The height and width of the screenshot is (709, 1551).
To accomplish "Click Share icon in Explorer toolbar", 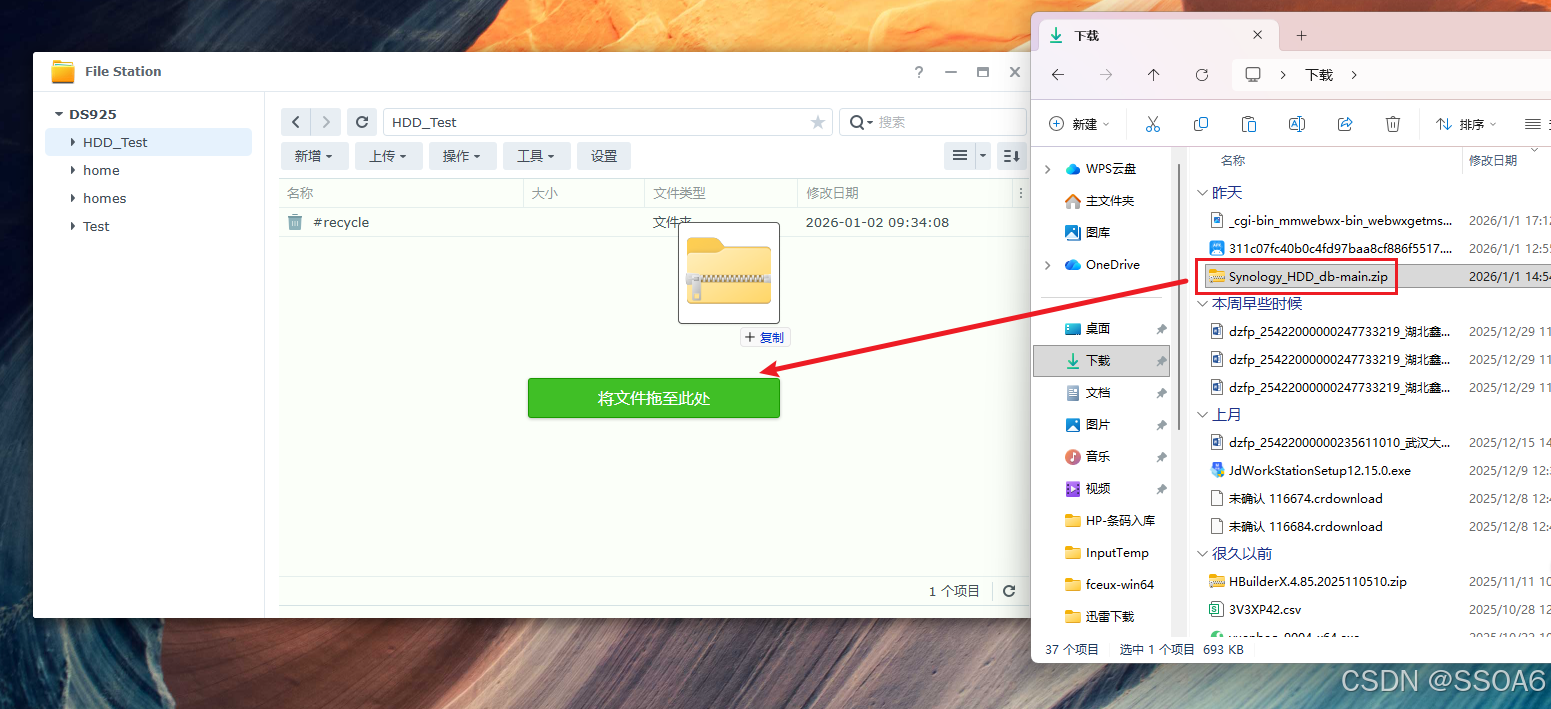I will (x=1345, y=124).
